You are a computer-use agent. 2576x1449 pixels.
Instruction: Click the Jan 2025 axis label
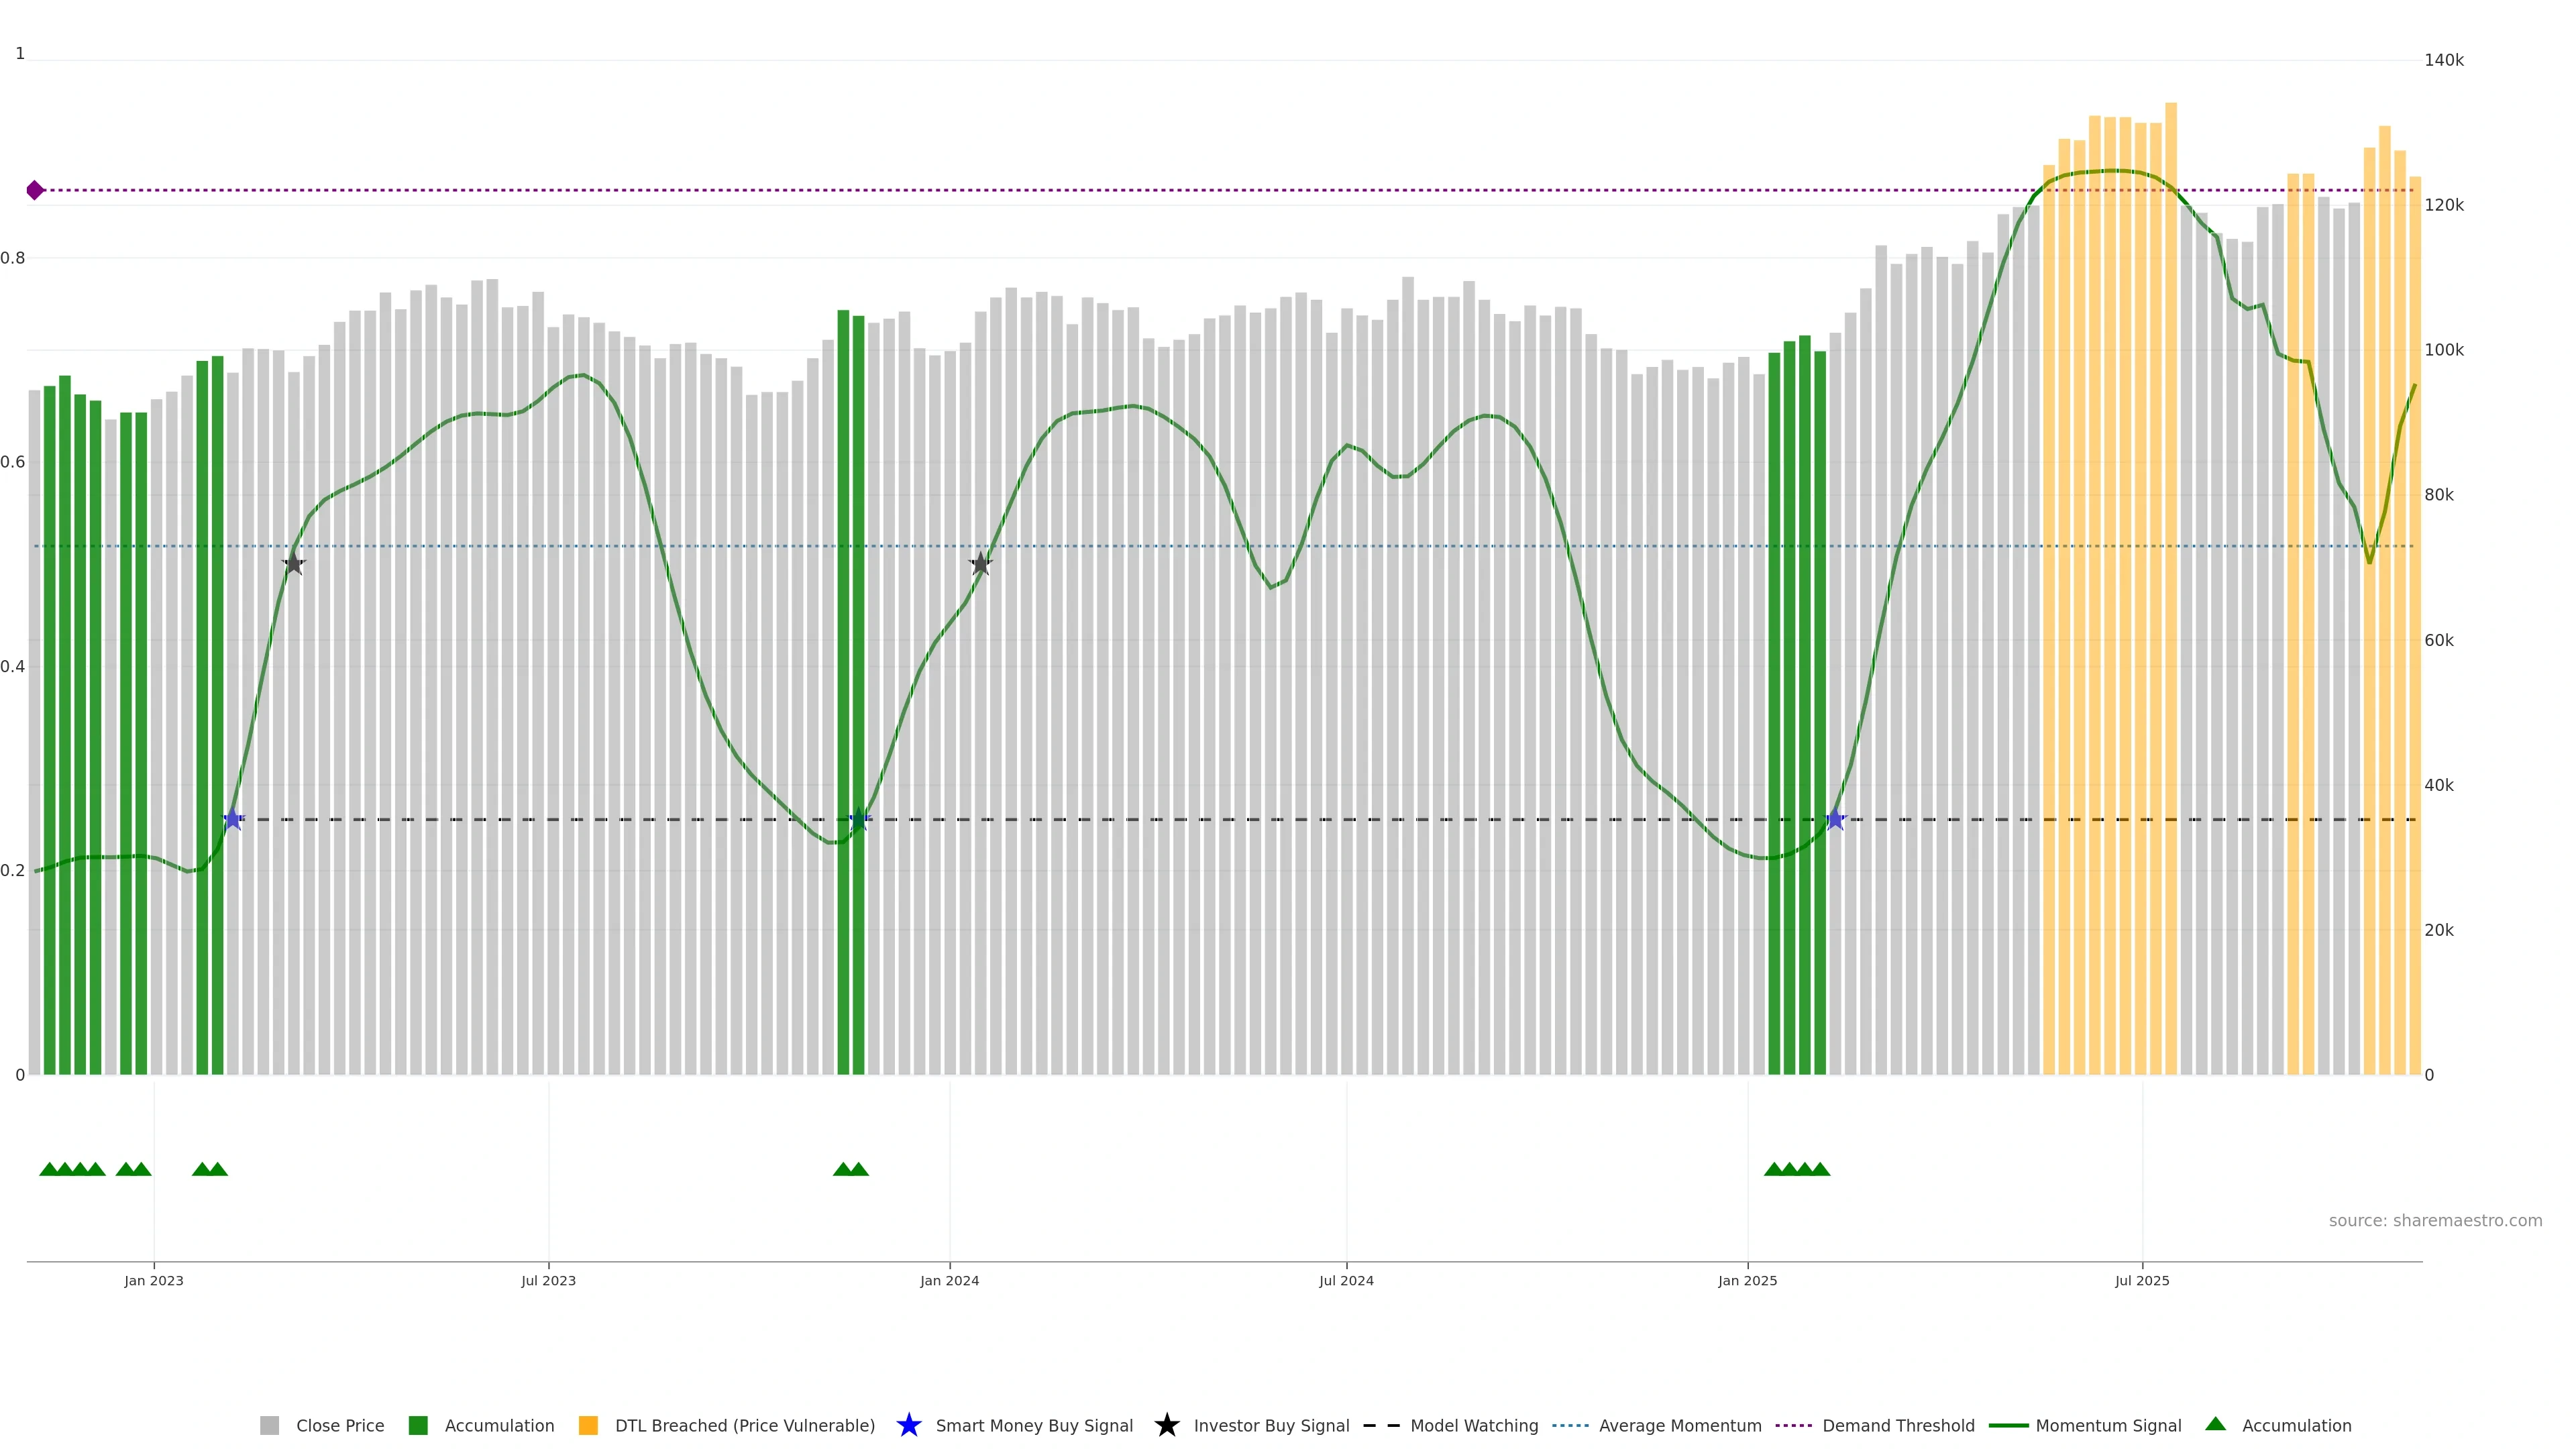click(x=1747, y=1281)
